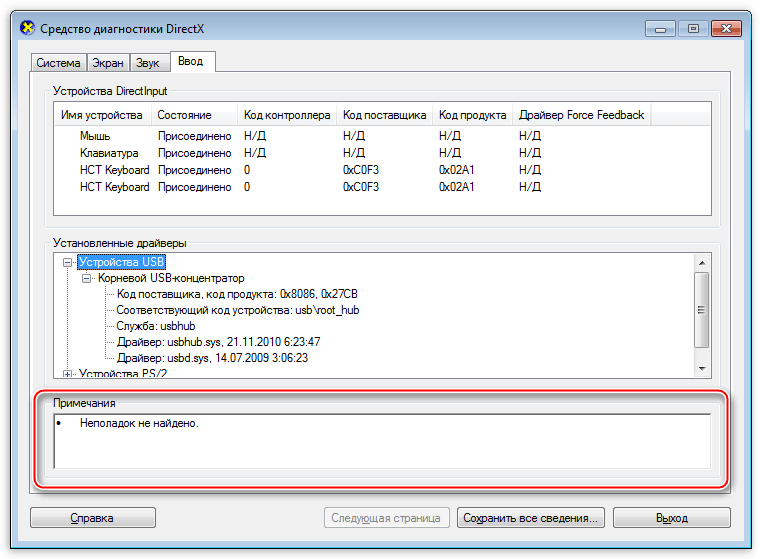This screenshot has height=559, width=762.
Task: Click the Следующая страница button
Action: (x=386, y=518)
